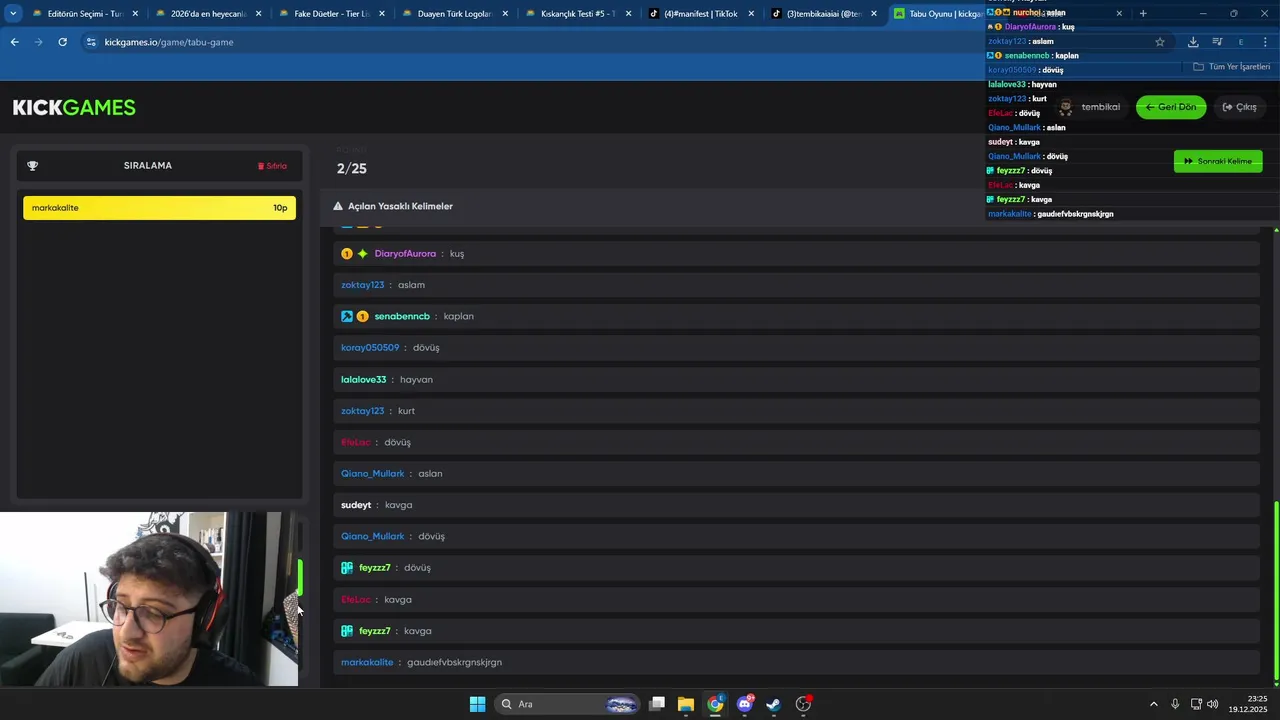Open the tab search dropdown arrow
Screen dimensions: 1280x720
point(13,13)
